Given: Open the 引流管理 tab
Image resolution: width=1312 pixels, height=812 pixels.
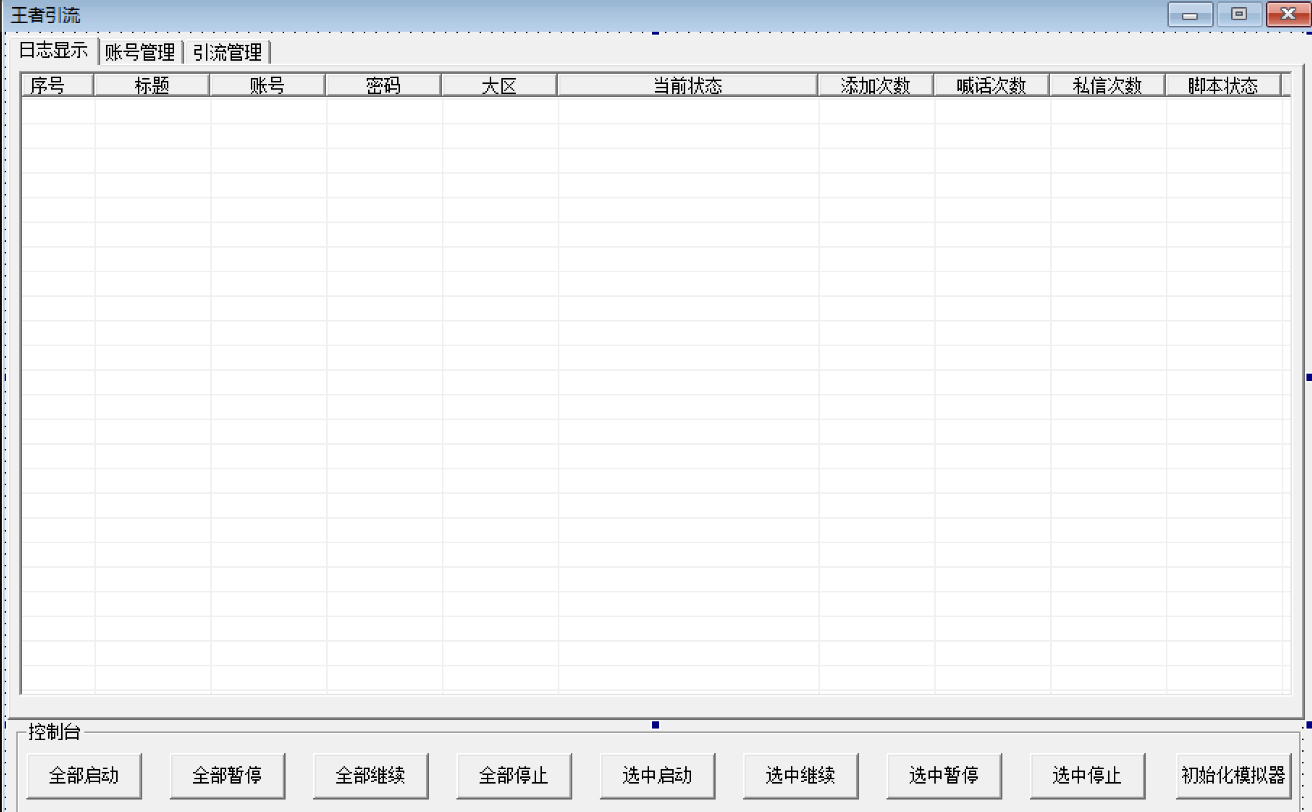Looking at the screenshot, I should (229, 53).
